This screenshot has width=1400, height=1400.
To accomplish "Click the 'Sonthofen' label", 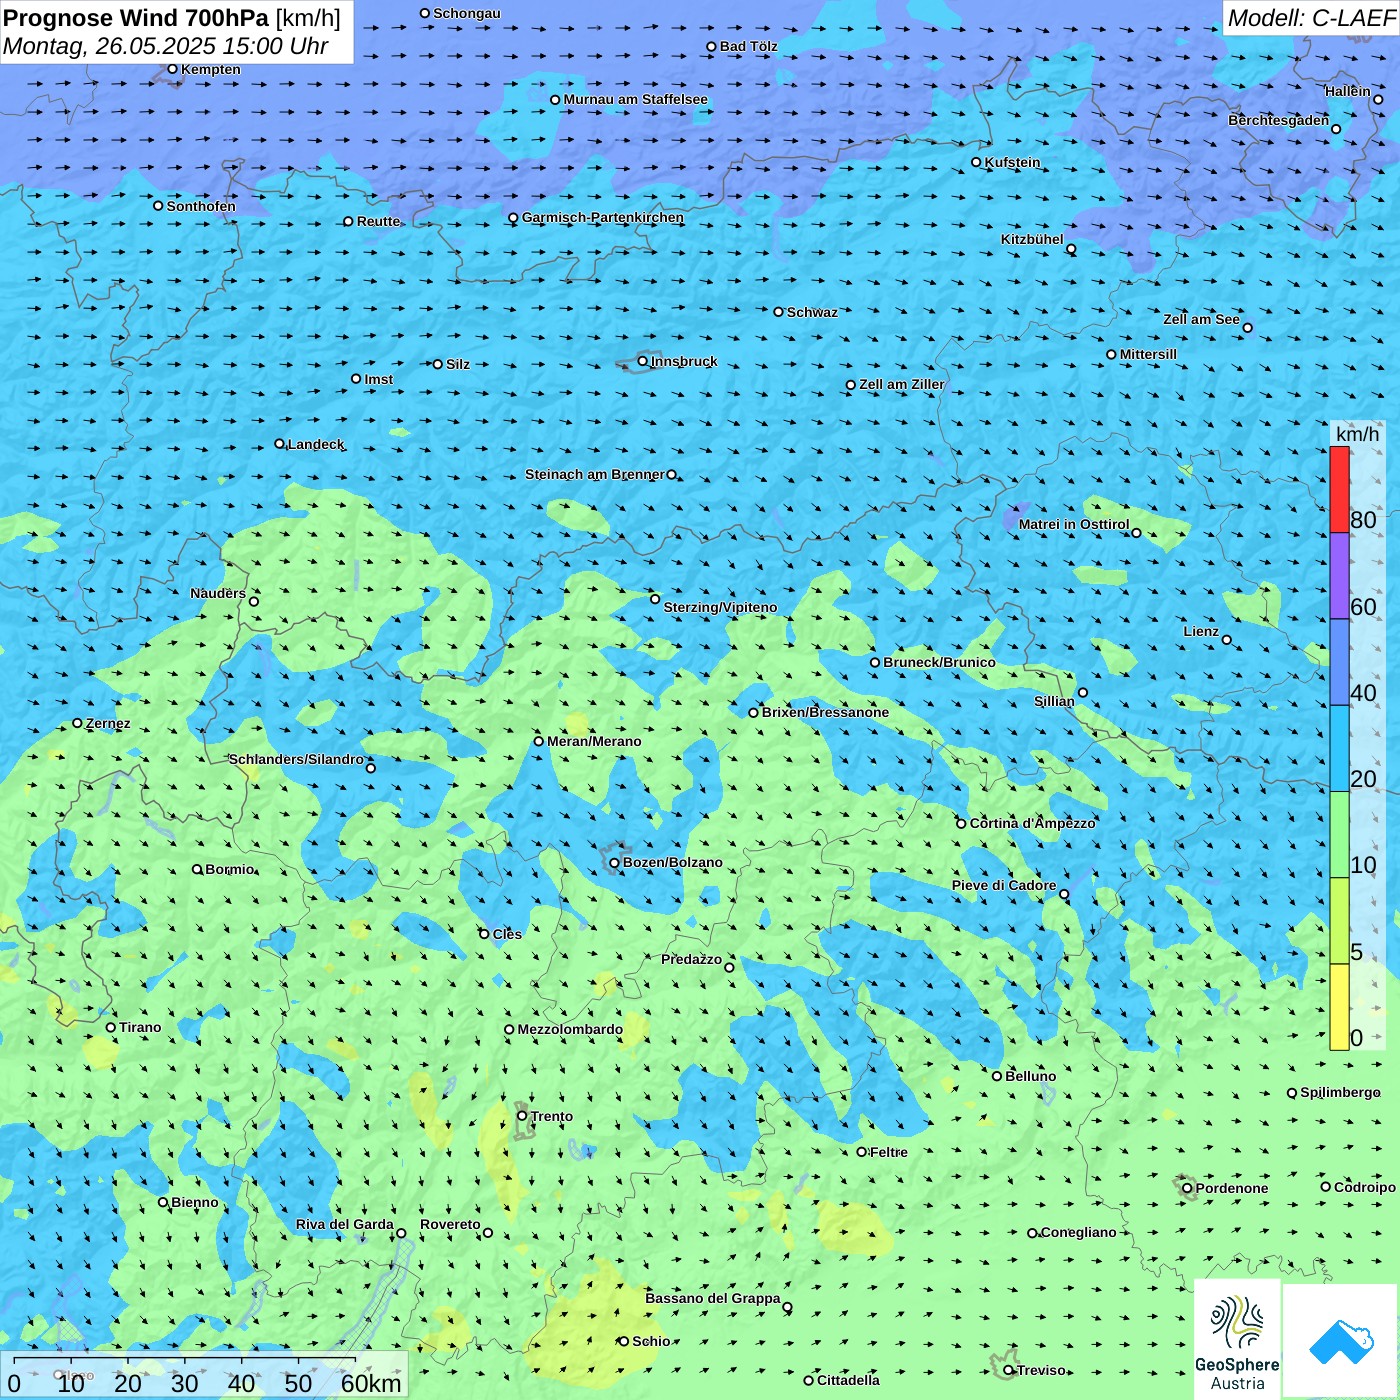I will [201, 206].
